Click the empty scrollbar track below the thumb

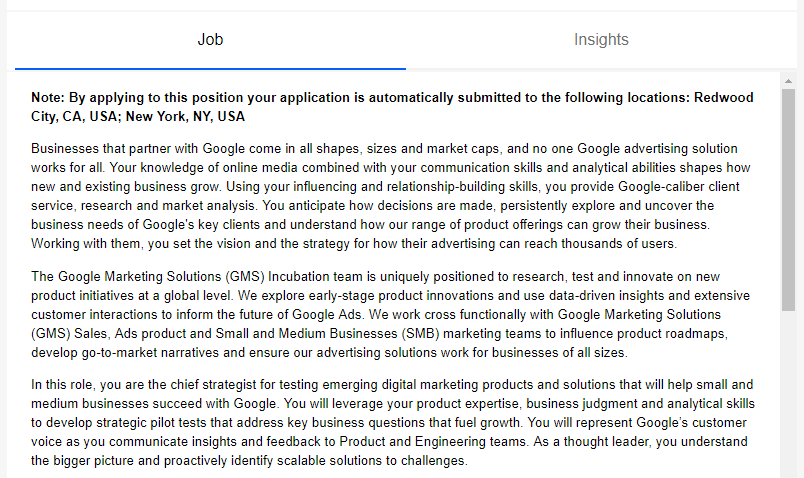point(788,400)
